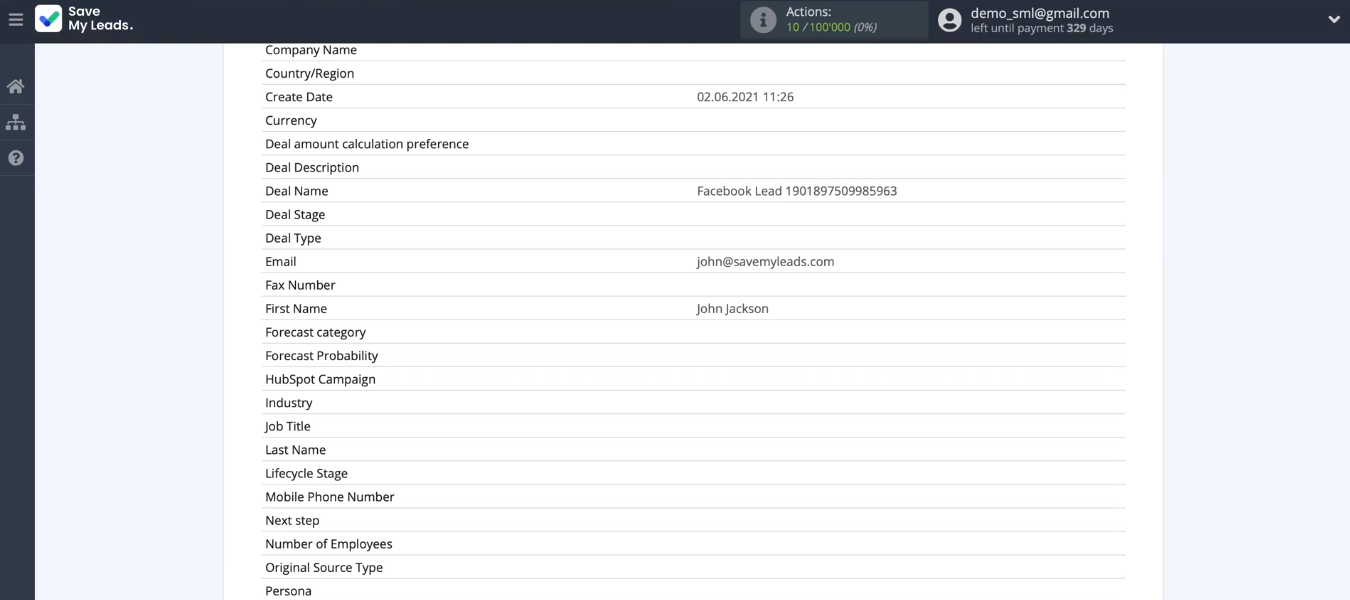Image resolution: width=1350 pixels, height=600 pixels.
Task: Select the Country/Region row label
Action: [310, 73]
